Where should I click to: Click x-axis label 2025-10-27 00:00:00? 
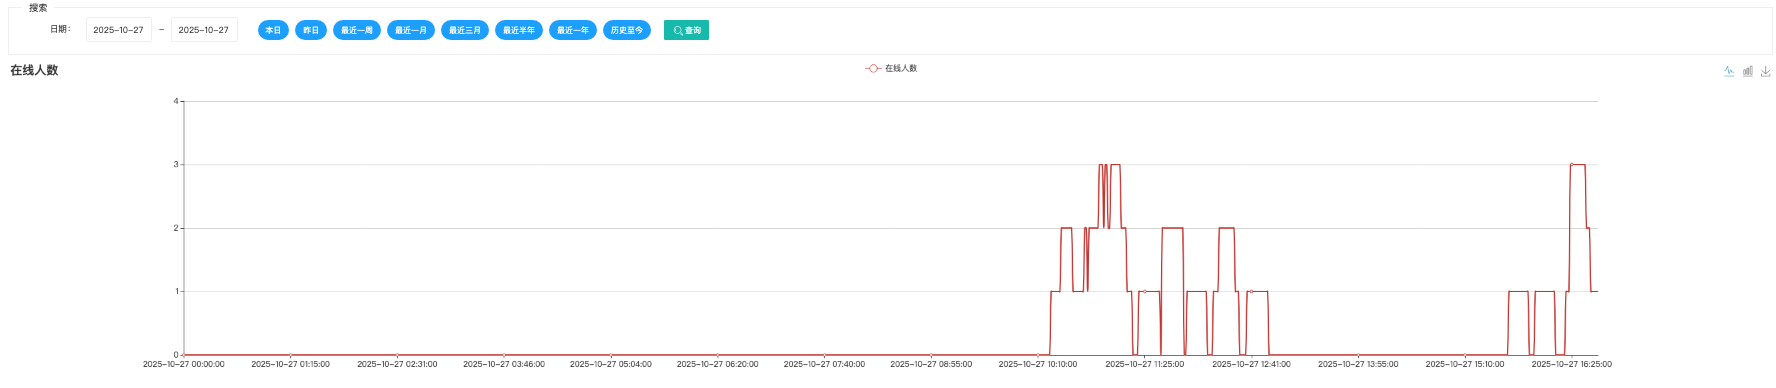click(x=184, y=364)
